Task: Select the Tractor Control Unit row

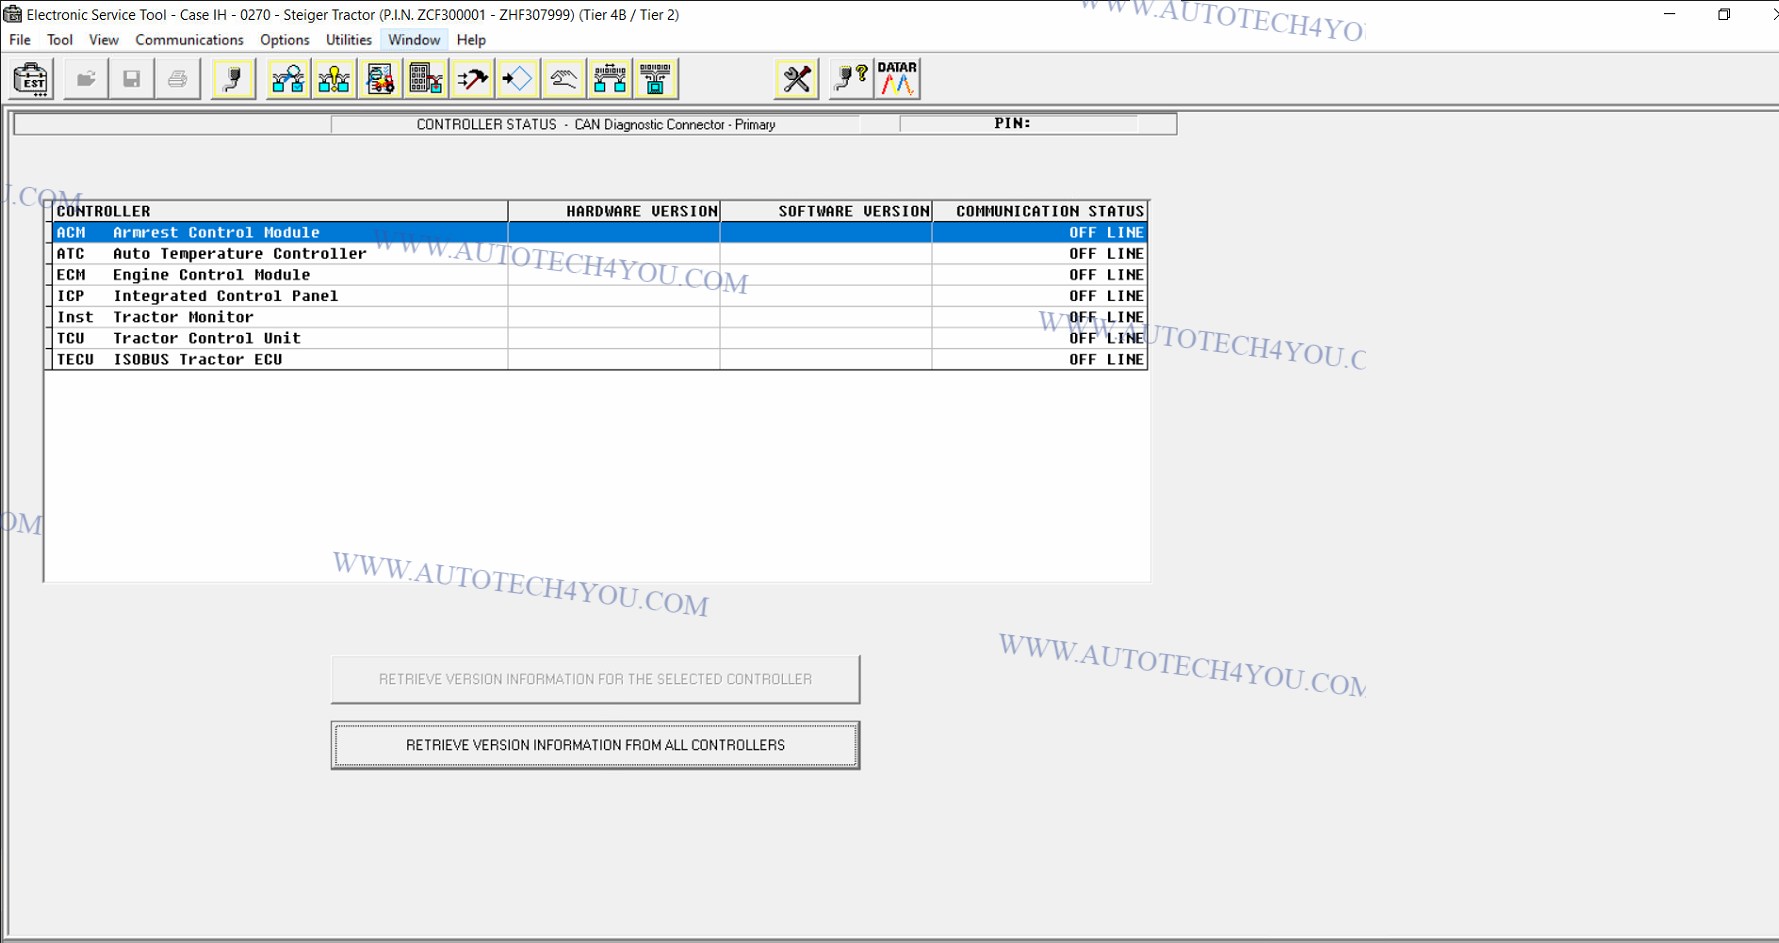Action: (282, 339)
